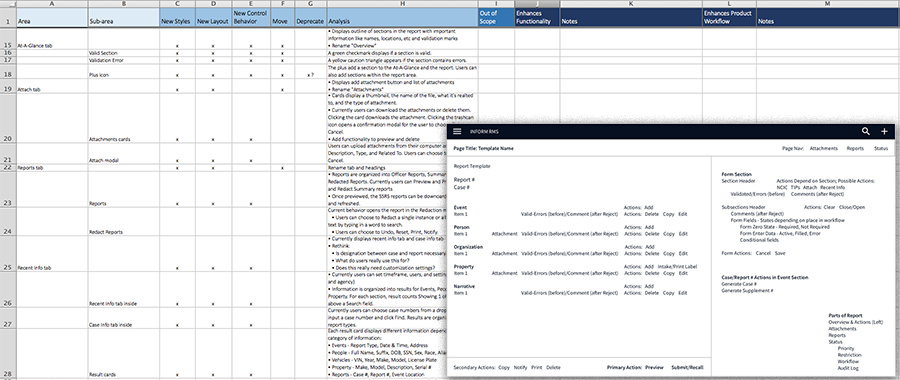900x380 pixels.
Task: Select the Deprecate cell containing 'x ?'
Action: coord(311,75)
